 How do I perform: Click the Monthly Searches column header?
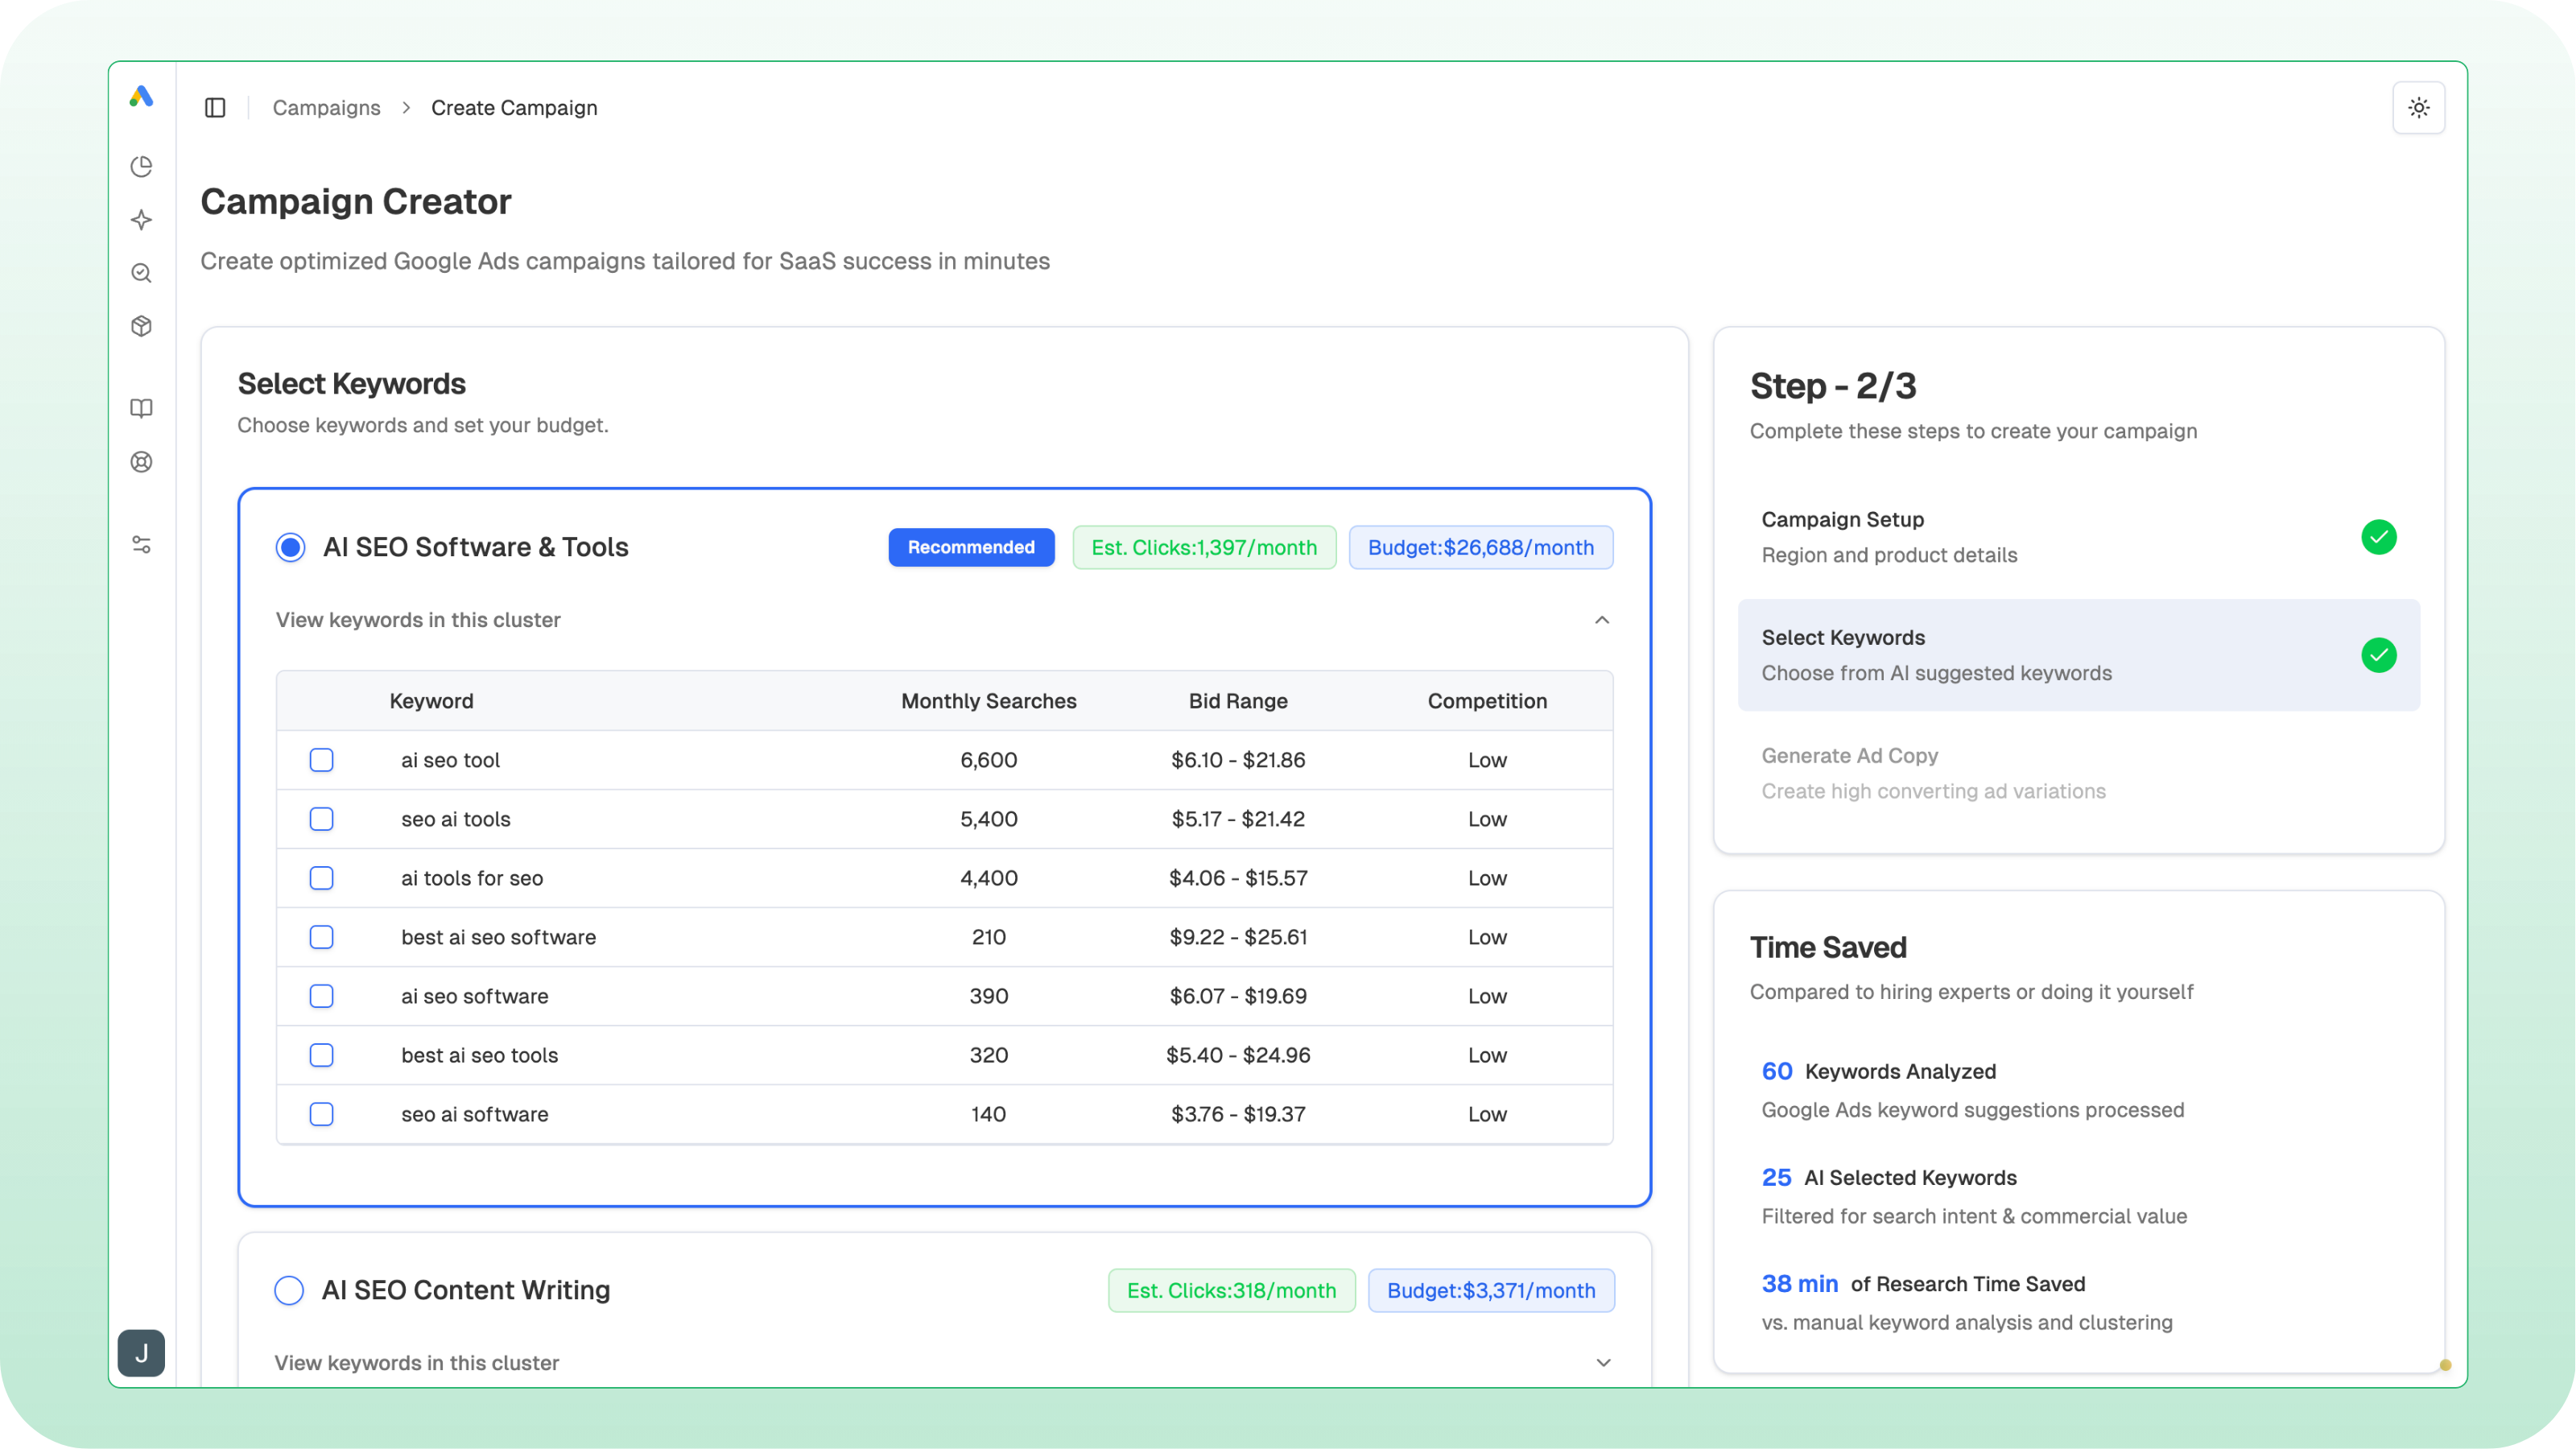click(988, 701)
